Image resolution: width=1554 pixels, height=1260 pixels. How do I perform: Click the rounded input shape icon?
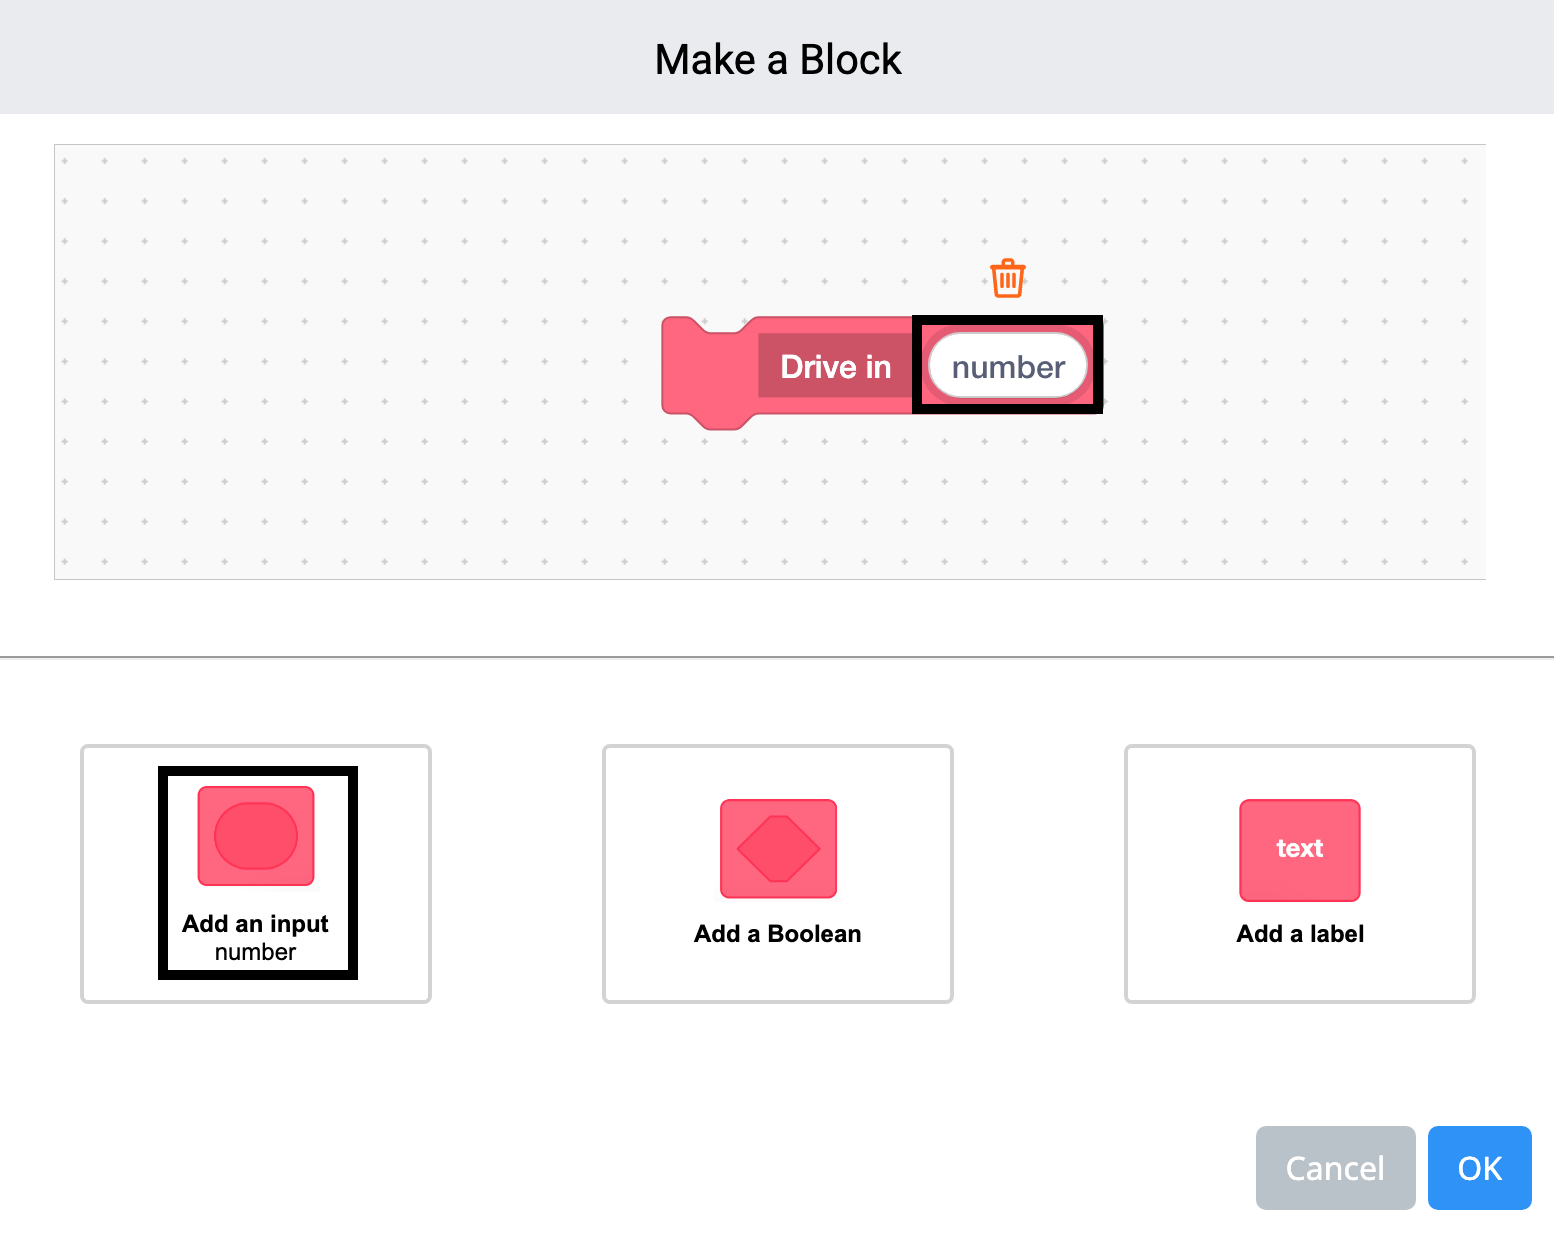click(256, 836)
